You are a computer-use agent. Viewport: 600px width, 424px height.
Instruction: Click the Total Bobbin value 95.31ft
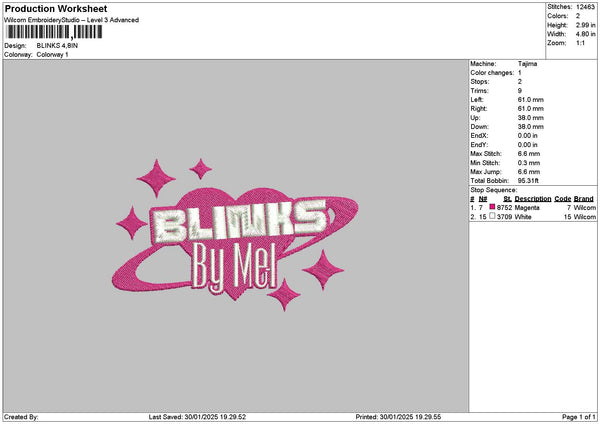[x=528, y=181]
